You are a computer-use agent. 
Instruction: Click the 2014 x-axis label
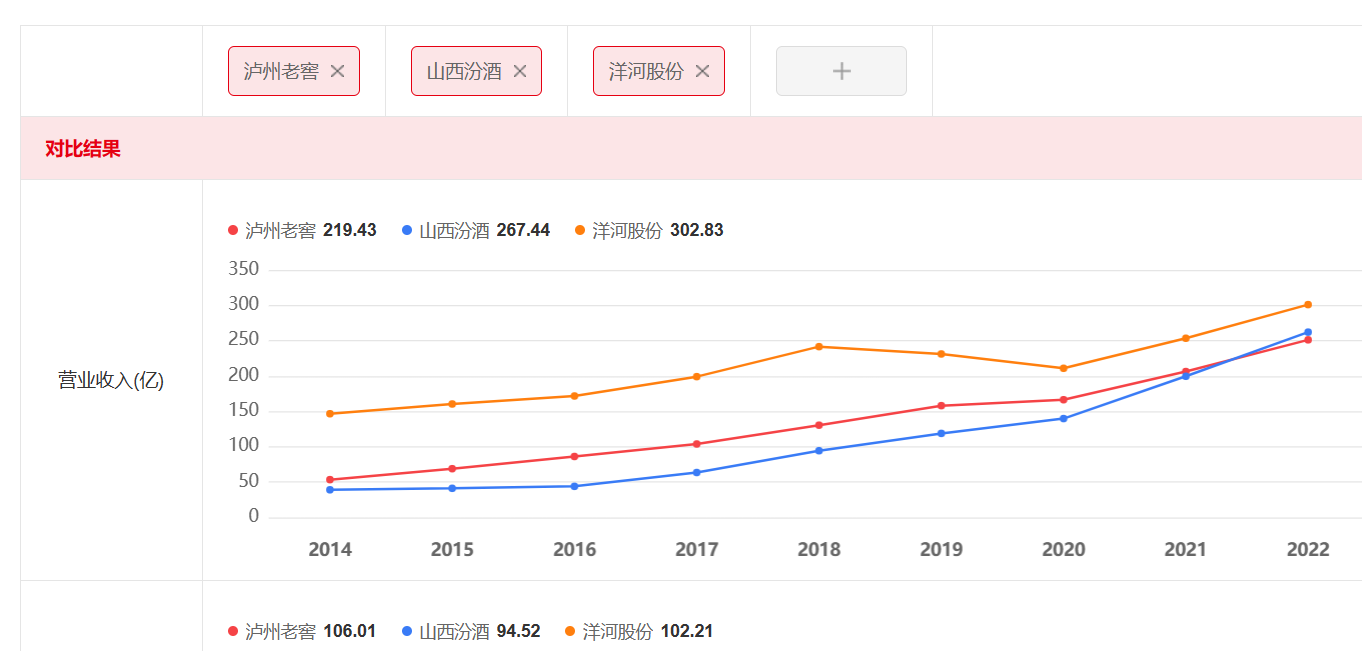330,549
